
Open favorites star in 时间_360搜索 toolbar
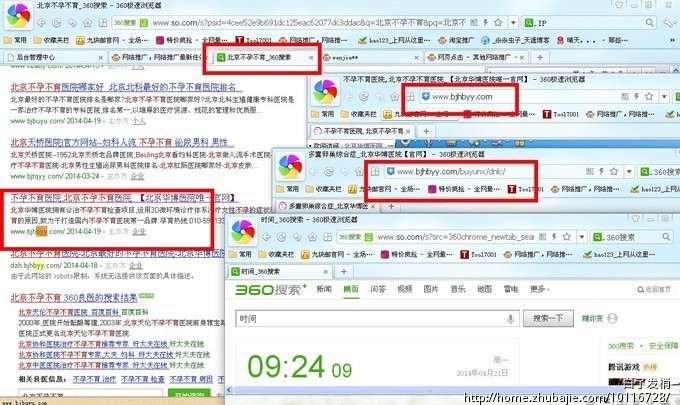tap(312, 237)
